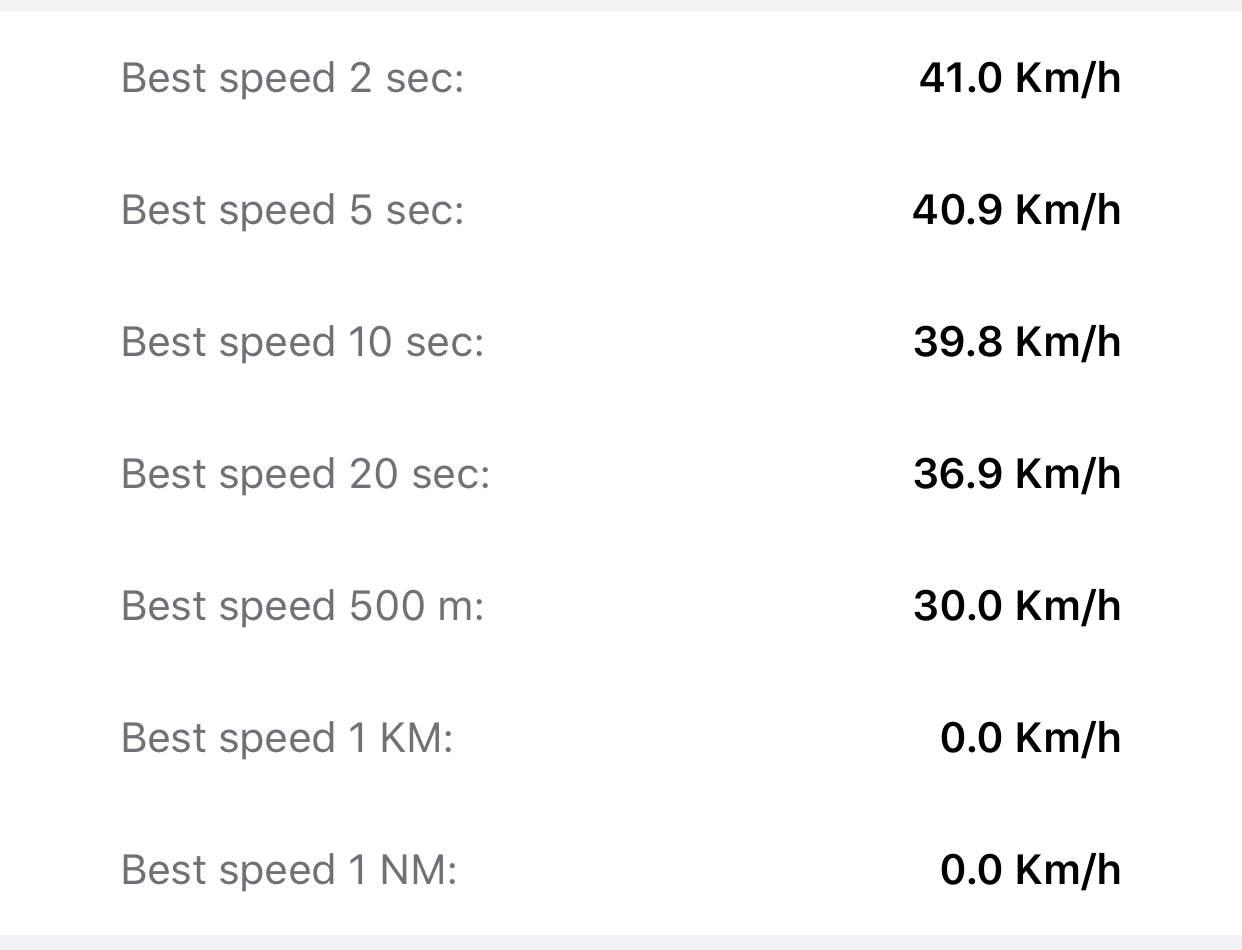The height and width of the screenshot is (950, 1242).
Task: Tap the Km/h unit beside 40.9
Action: point(1068,210)
